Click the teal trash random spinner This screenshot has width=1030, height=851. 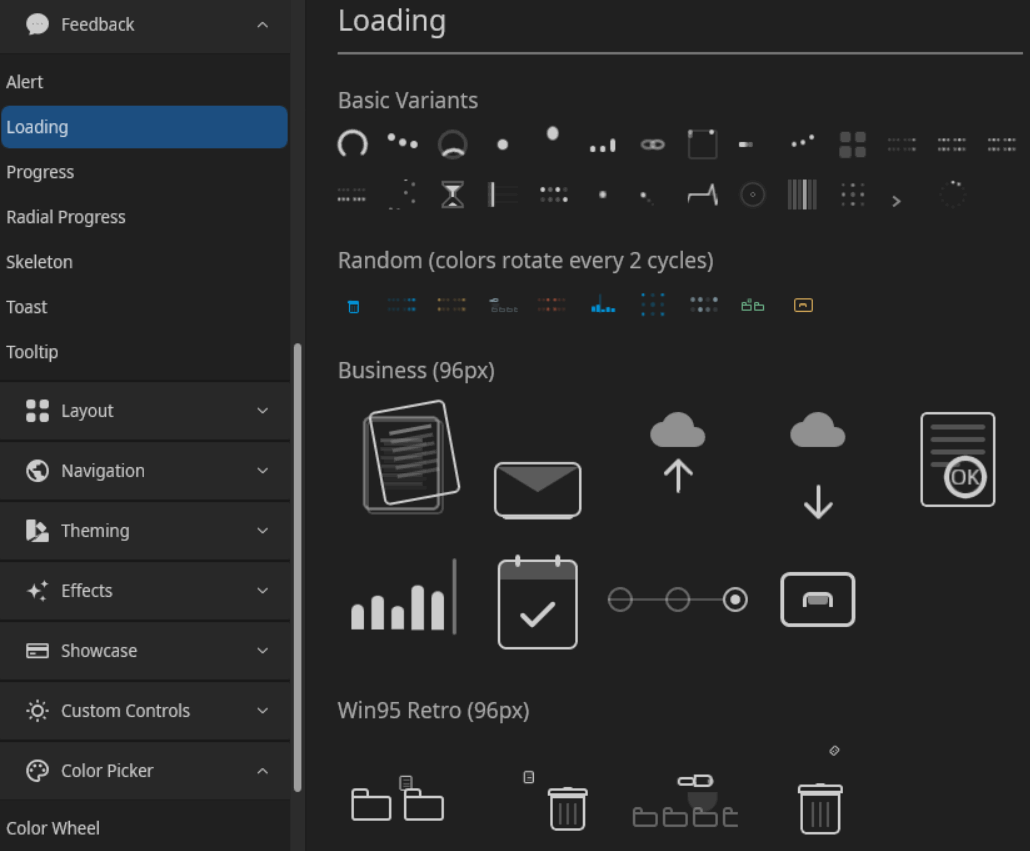352,305
